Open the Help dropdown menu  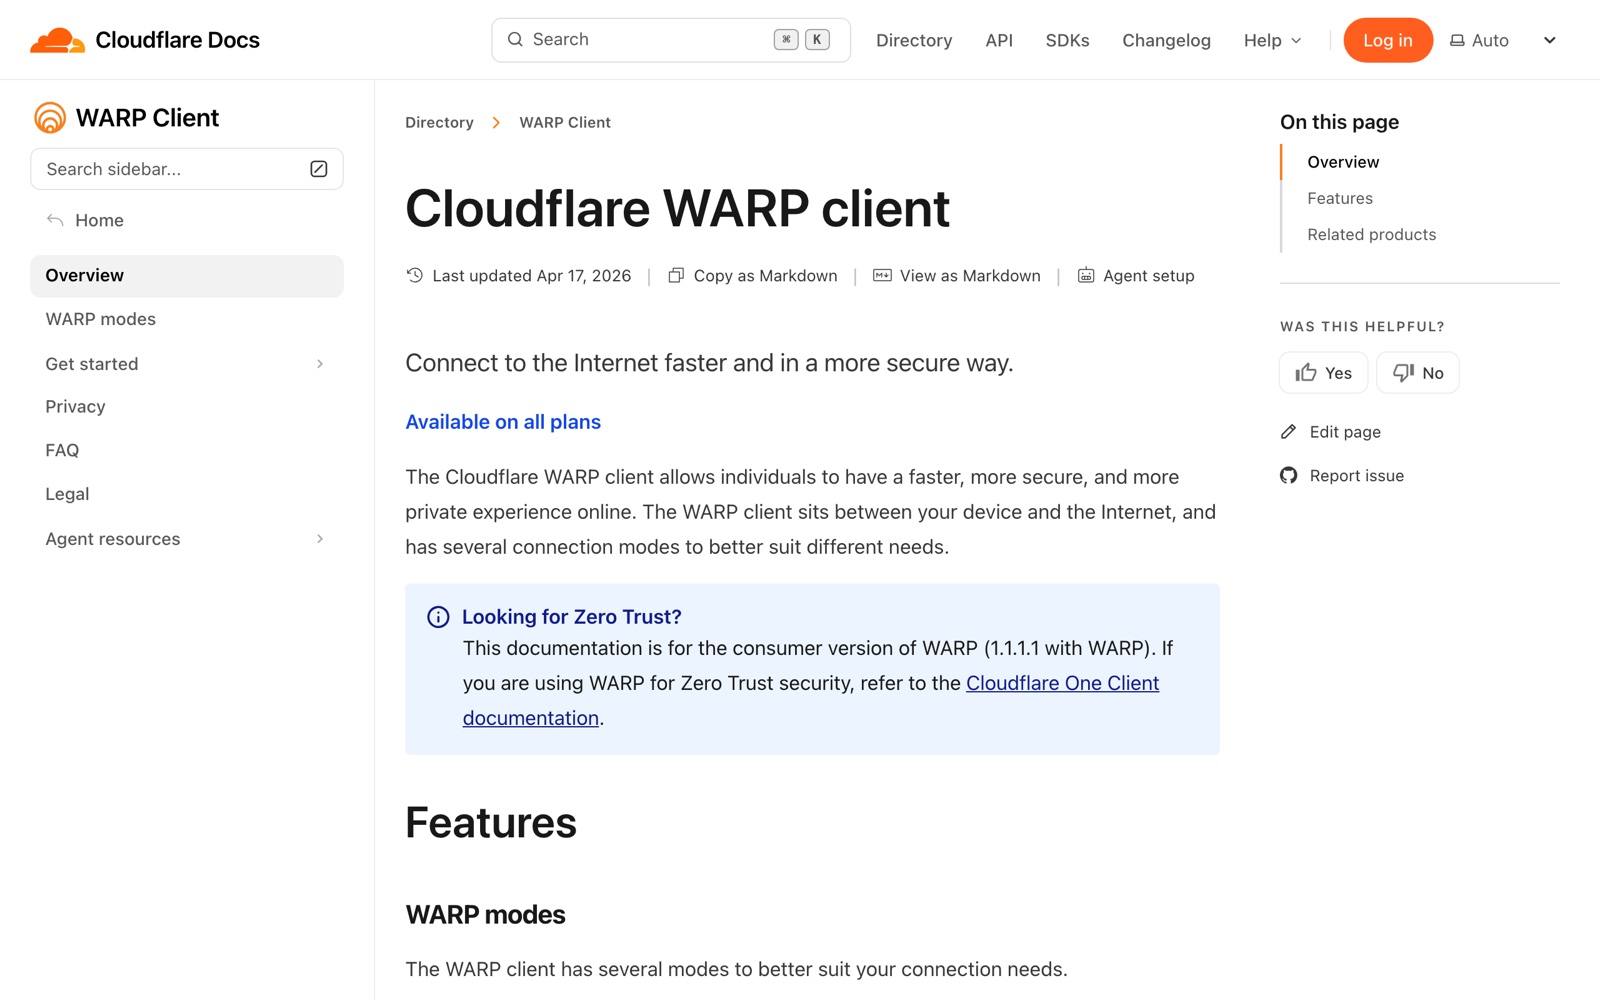coord(1272,41)
